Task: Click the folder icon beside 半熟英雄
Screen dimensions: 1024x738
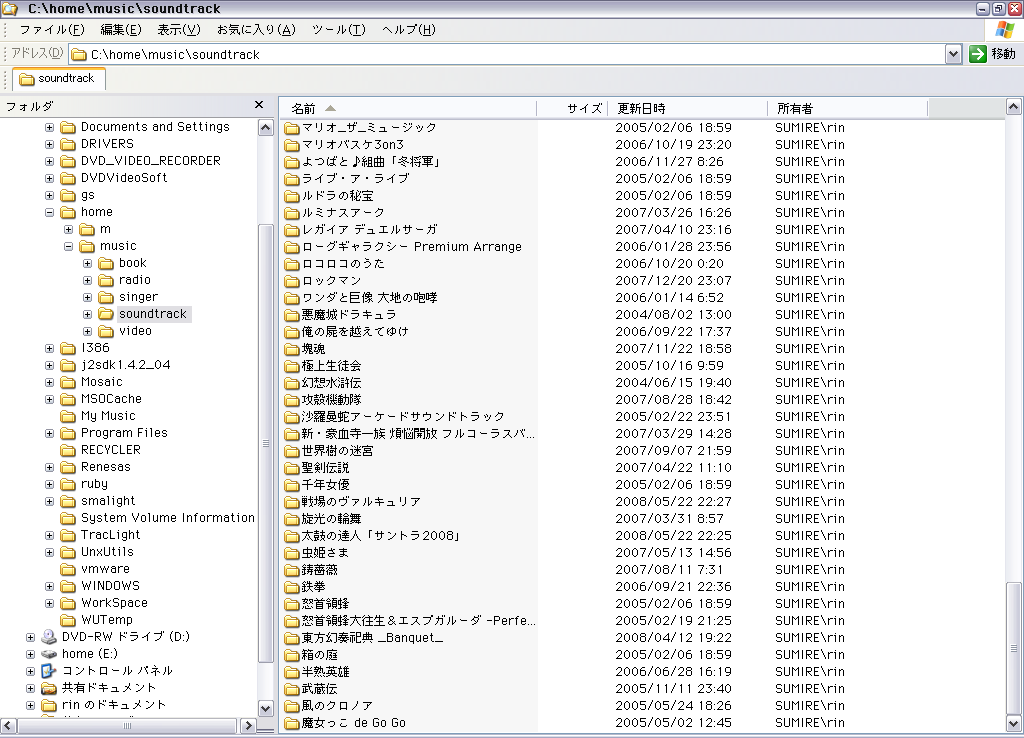Action: [x=292, y=671]
